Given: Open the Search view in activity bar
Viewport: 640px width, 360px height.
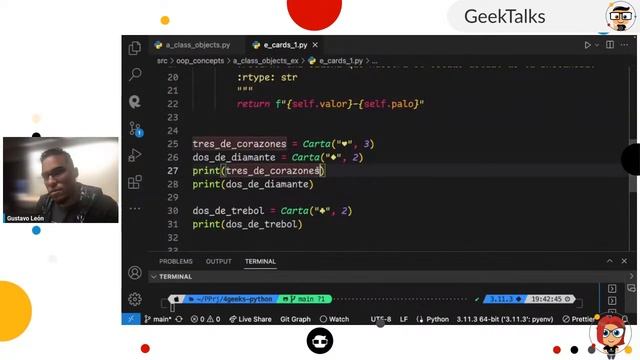Looking at the screenshot, I should pos(135,74).
